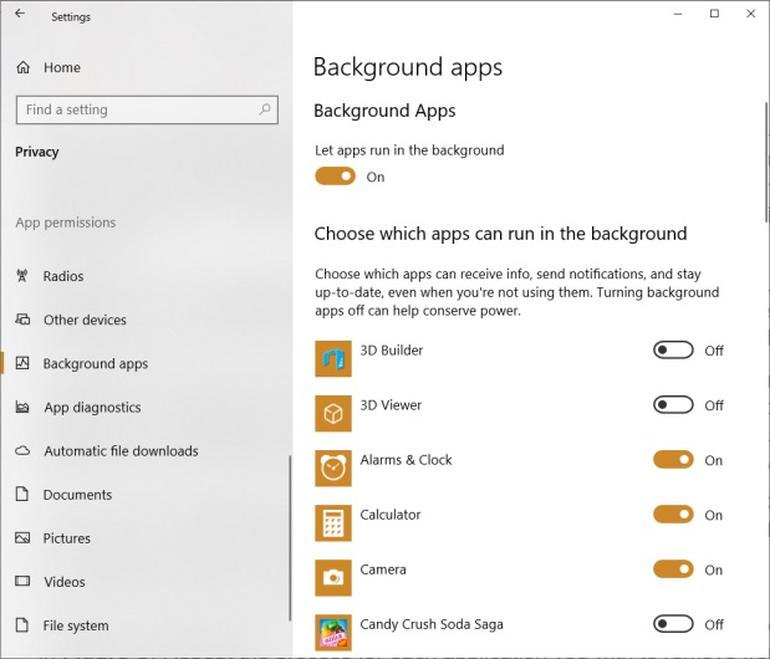Click the main page scrollbar thumb
770x659 pixels.
pos(767,162)
